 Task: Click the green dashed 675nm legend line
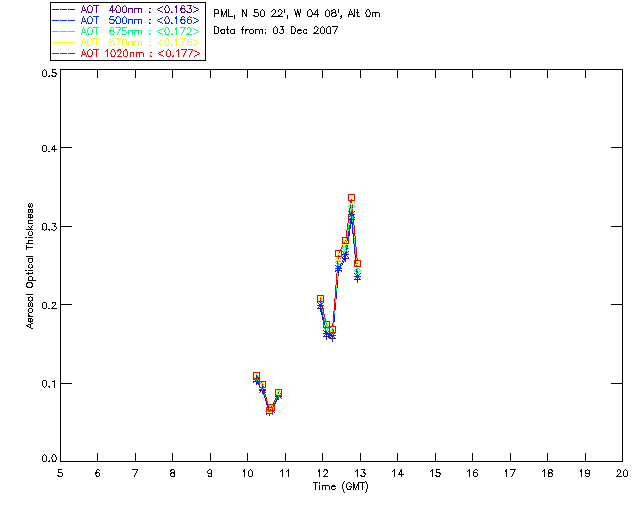64,31
